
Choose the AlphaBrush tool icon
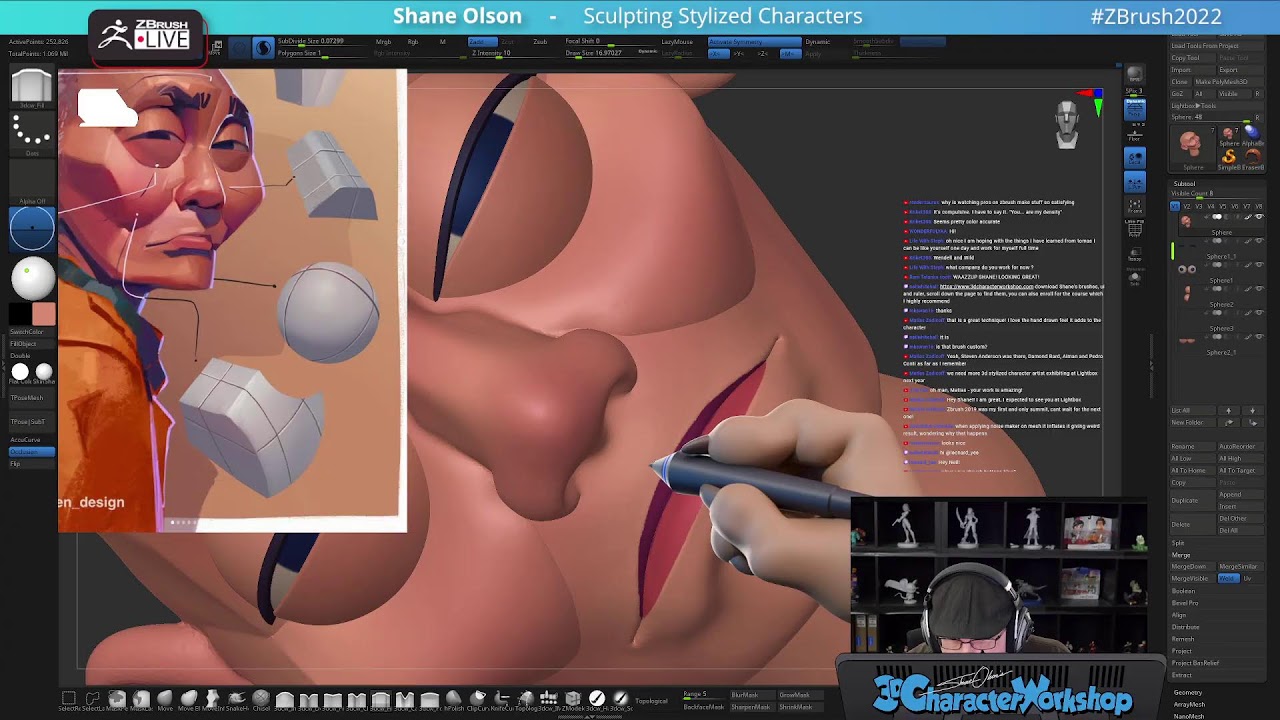point(1253,135)
